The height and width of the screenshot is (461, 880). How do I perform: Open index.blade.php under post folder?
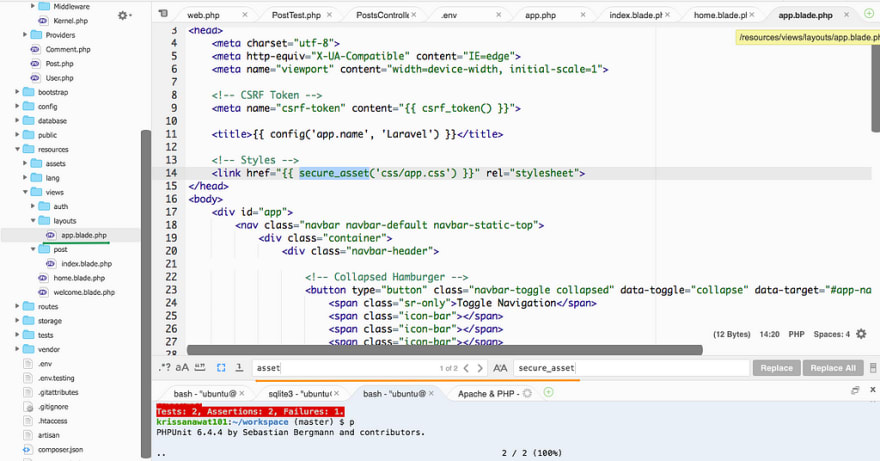86,263
